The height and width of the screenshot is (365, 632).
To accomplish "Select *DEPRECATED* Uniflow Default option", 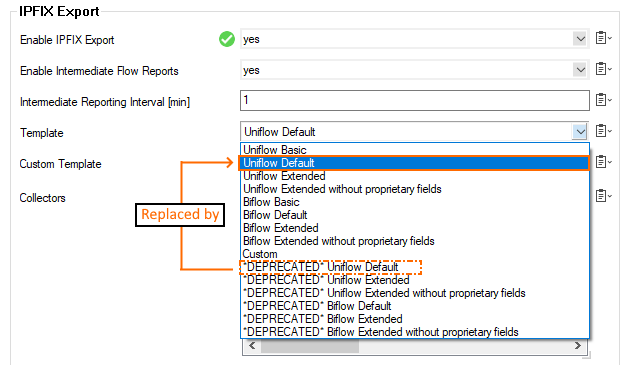I will click(x=415, y=267).
